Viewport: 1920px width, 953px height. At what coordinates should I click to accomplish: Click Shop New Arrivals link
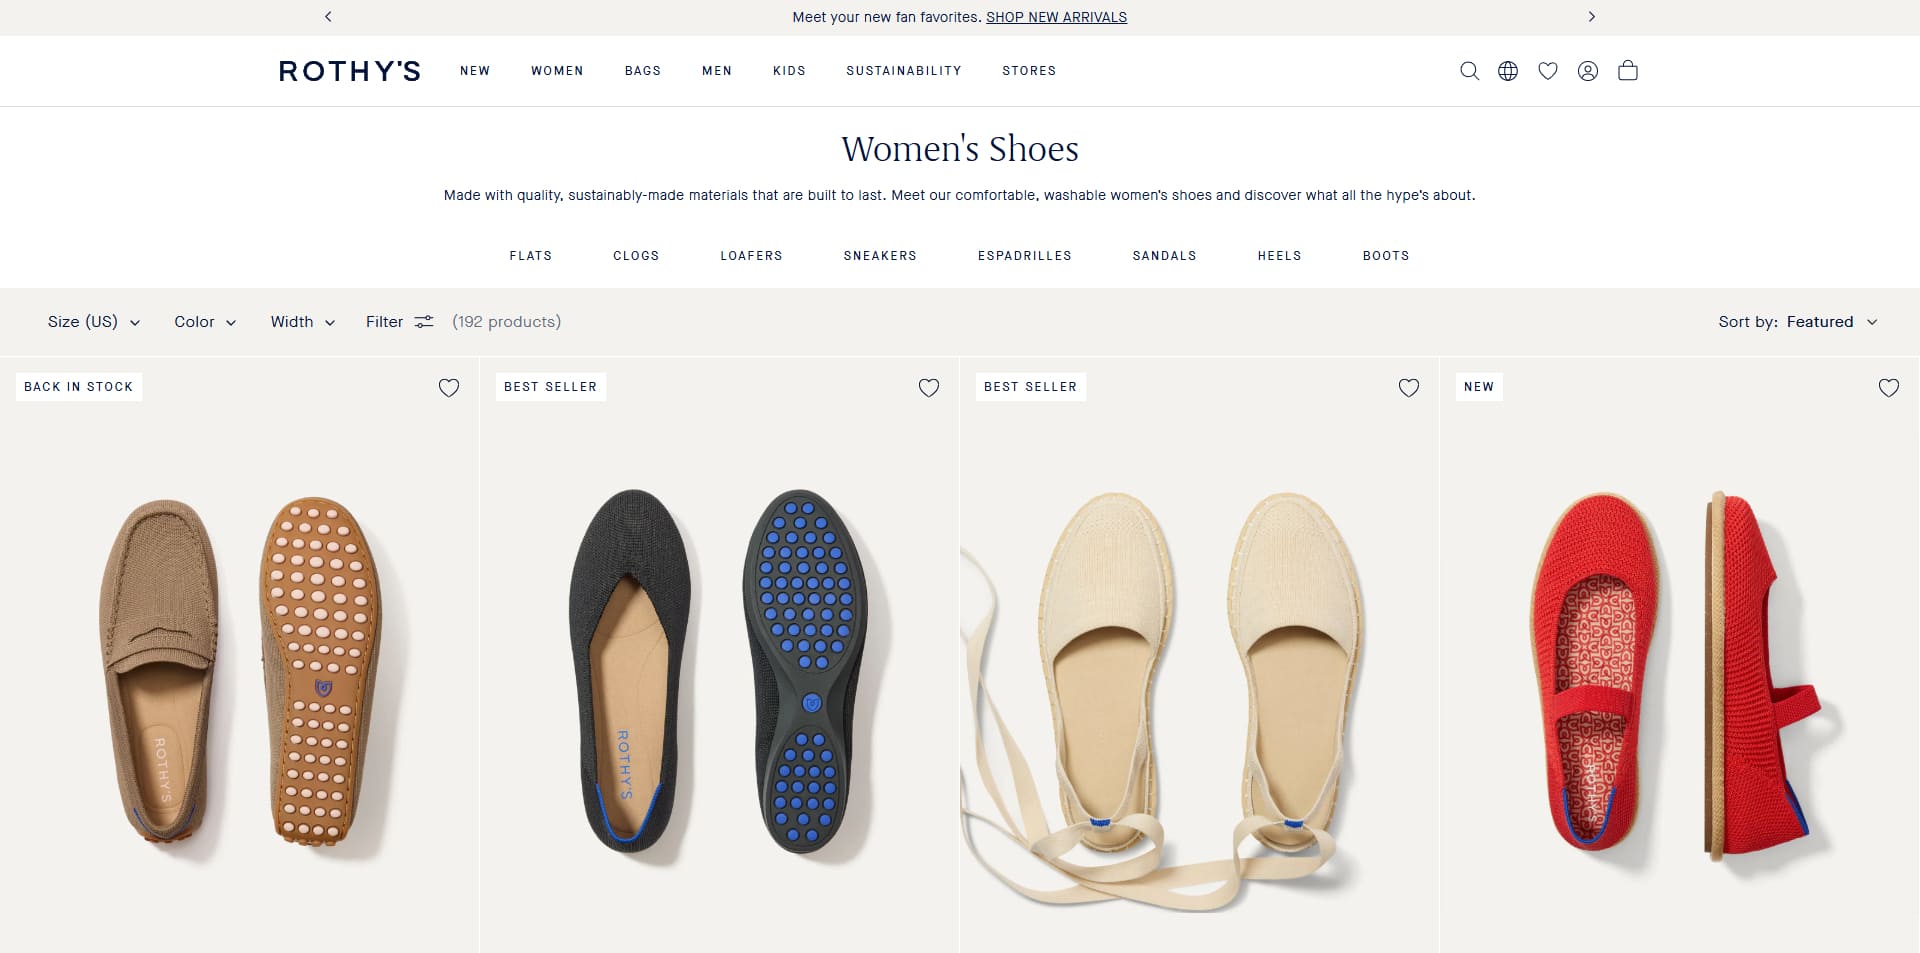click(x=1056, y=17)
